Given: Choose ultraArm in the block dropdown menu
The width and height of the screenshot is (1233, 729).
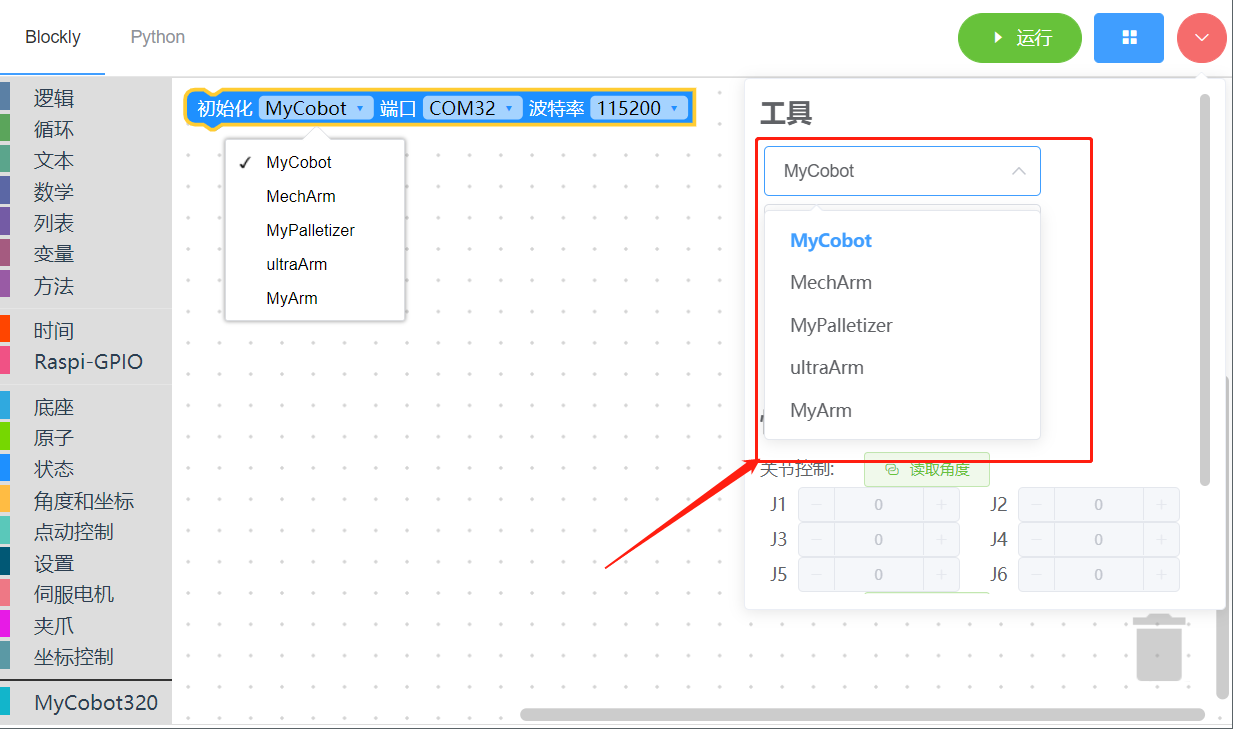Looking at the screenshot, I should 315,264.
